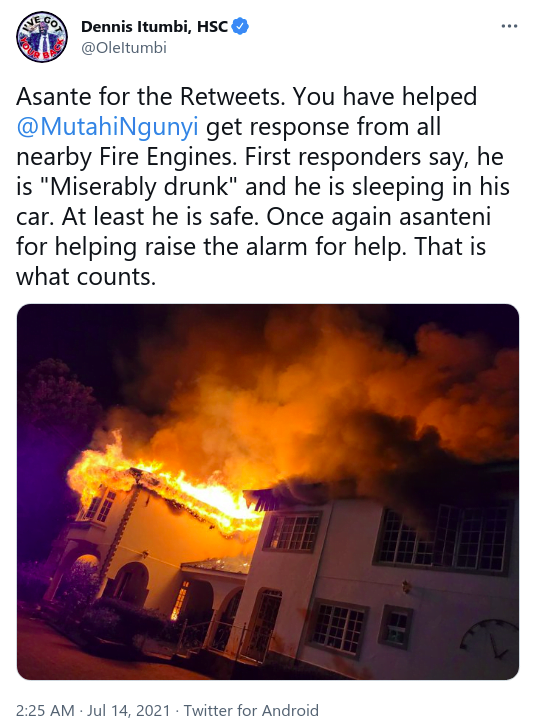537x725 pixels.
Task: Click the "what counts." closing line
Action: [x=86, y=277]
